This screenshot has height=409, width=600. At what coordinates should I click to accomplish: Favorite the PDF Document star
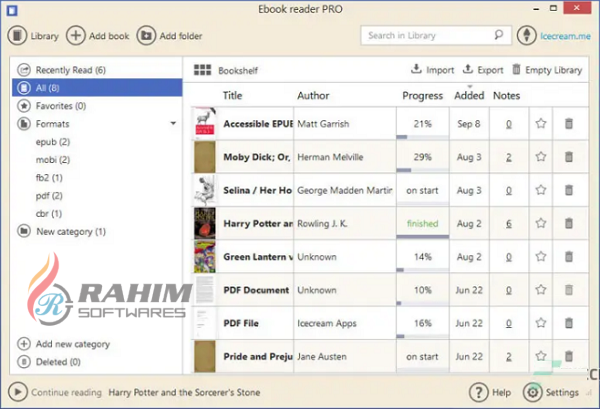pos(541,290)
